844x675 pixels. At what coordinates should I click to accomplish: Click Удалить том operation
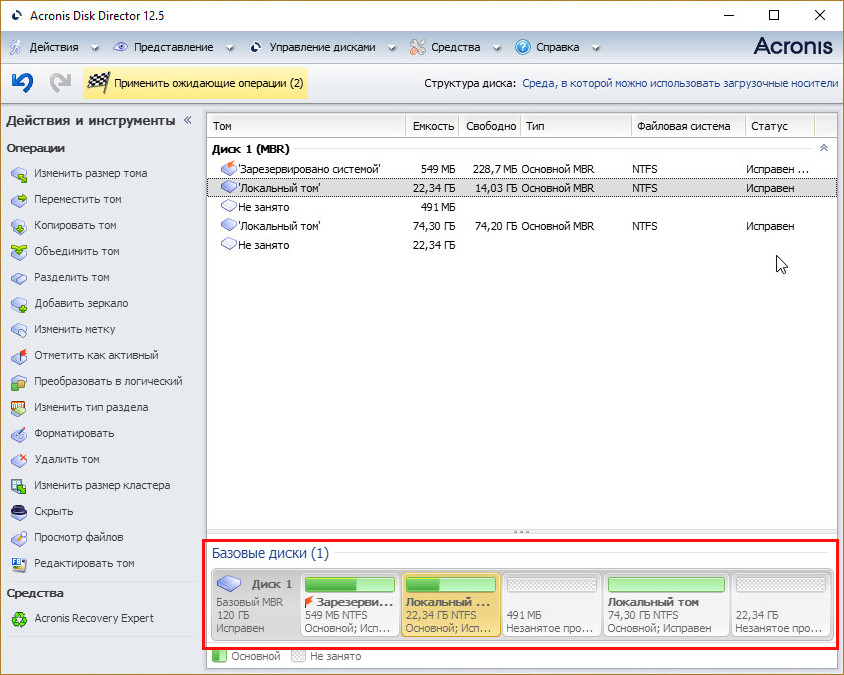point(67,460)
